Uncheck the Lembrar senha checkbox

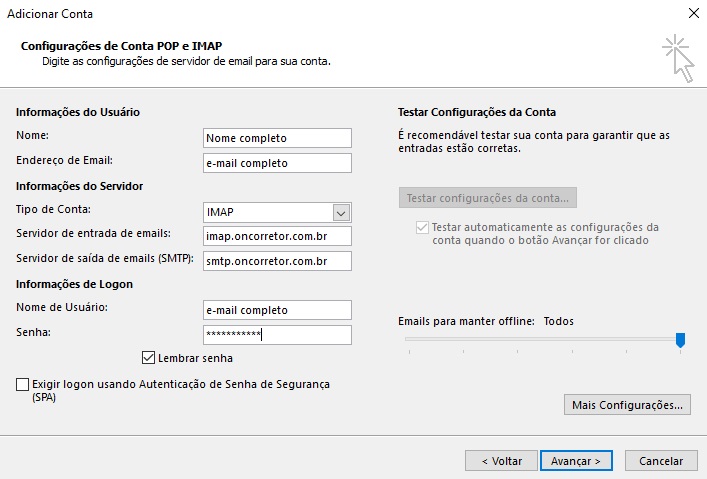(x=148, y=358)
